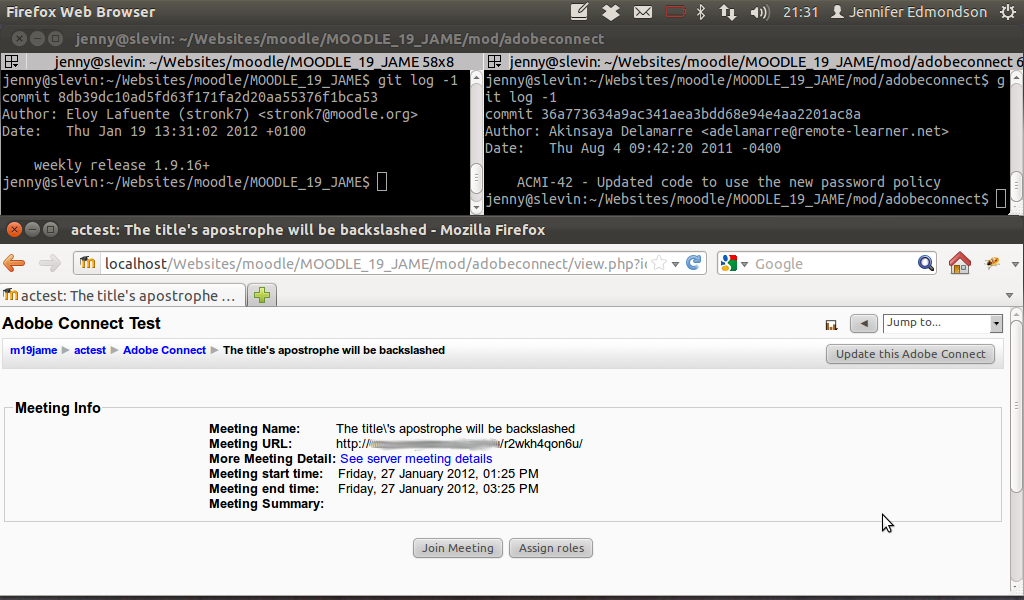Open the Jump to... dropdown
The height and width of the screenshot is (600, 1024).
pyautogui.click(x=942, y=323)
